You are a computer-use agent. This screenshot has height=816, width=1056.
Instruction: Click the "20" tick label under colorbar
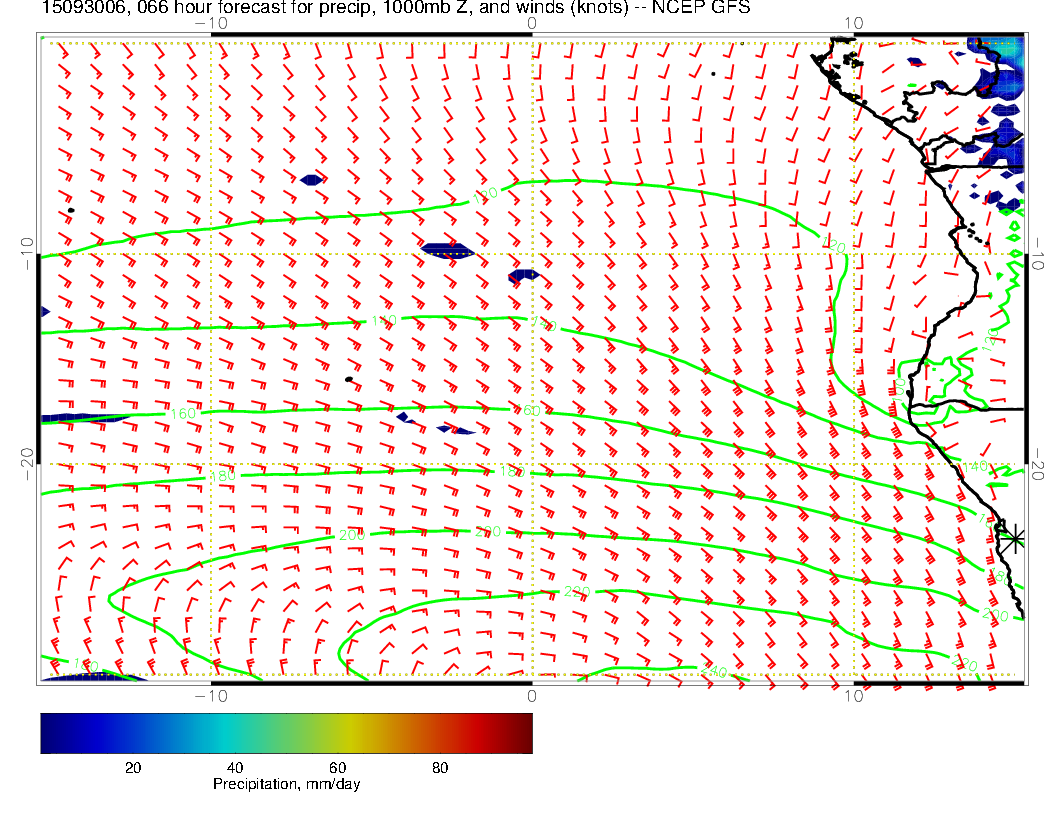pyautogui.click(x=133, y=768)
